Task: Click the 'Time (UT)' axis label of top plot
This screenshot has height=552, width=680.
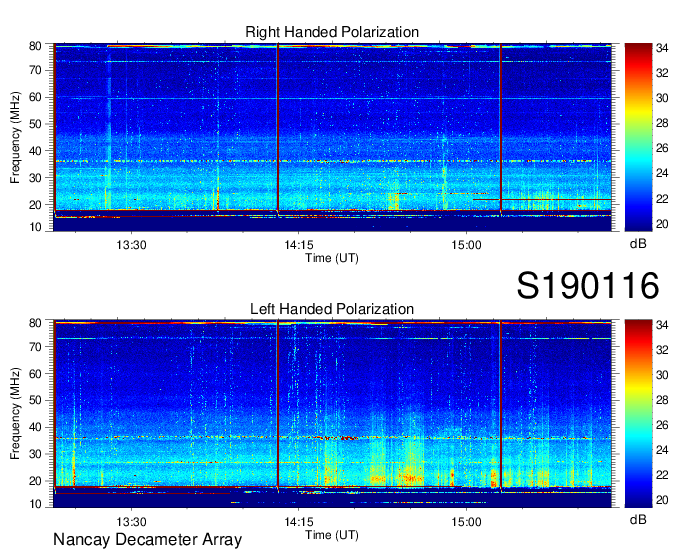Action: pyautogui.click(x=332, y=258)
